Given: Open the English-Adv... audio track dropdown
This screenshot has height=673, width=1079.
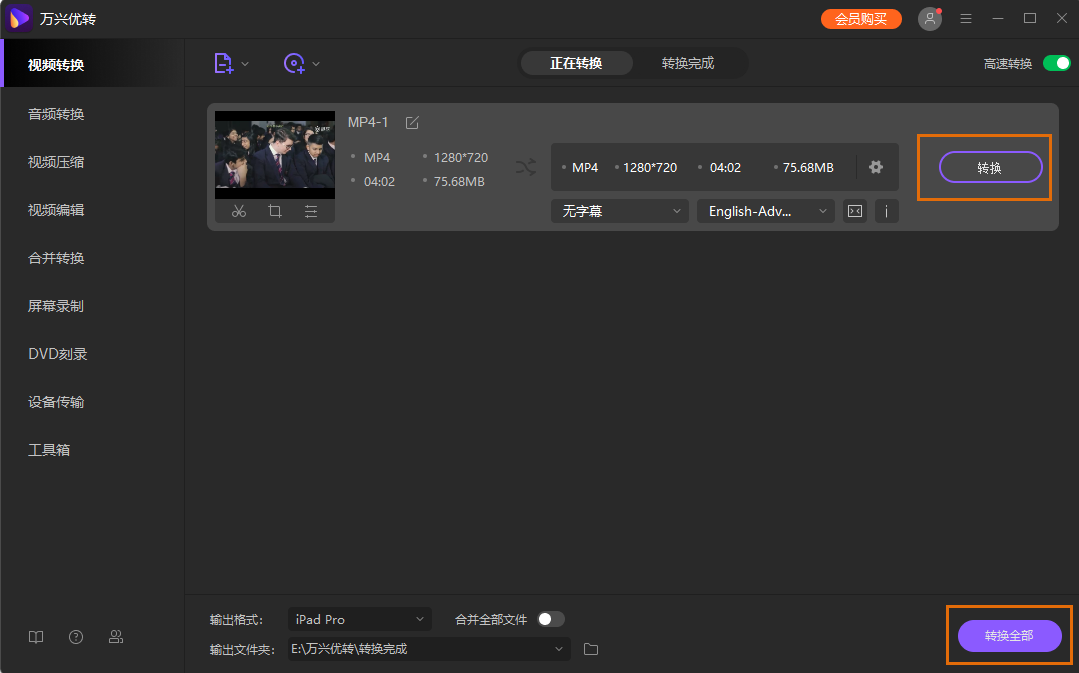Looking at the screenshot, I should (766, 211).
